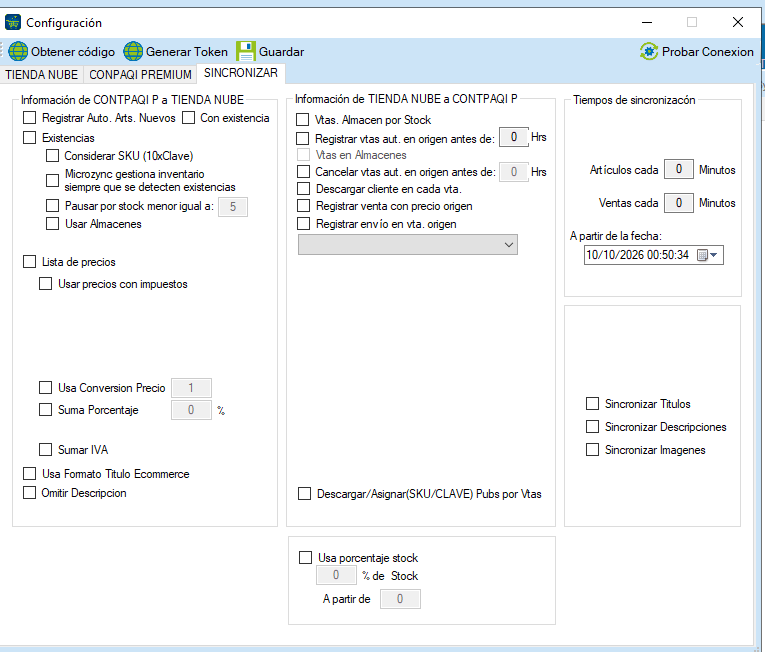Click the Usa Conversion Precio value field
The height and width of the screenshot is (652, 765).
click(x=191, y=388)
